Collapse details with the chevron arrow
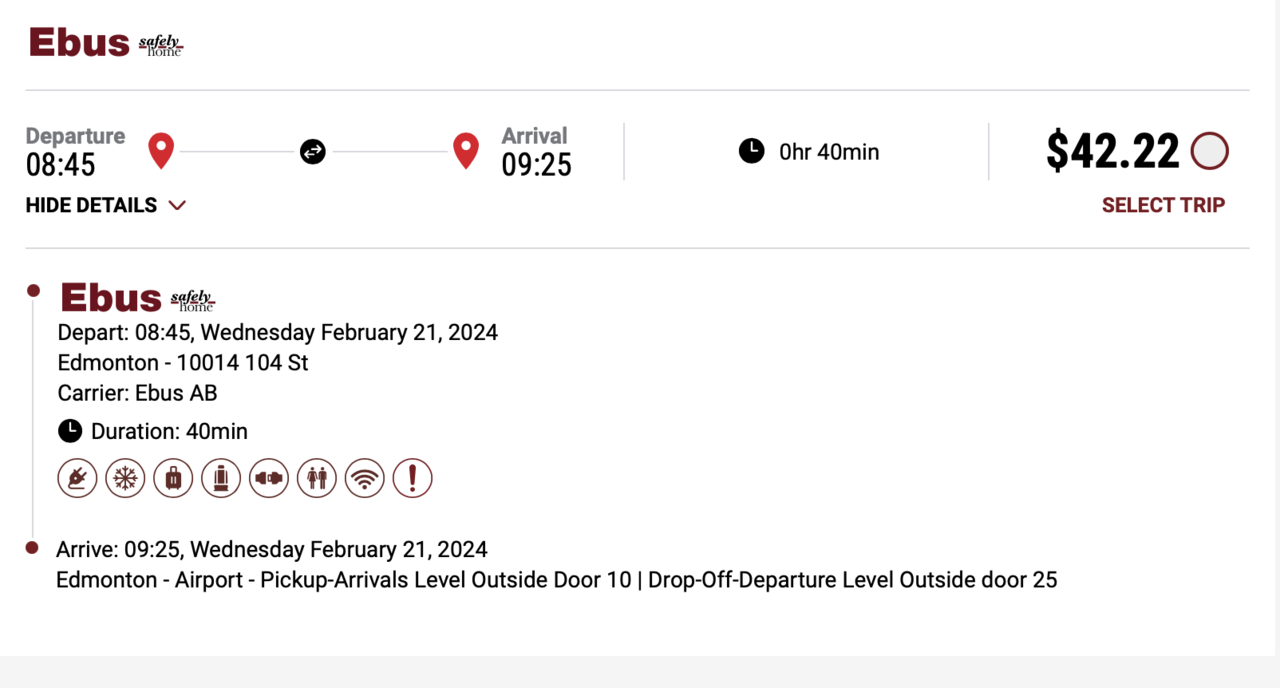 click(x=177, y=205)
